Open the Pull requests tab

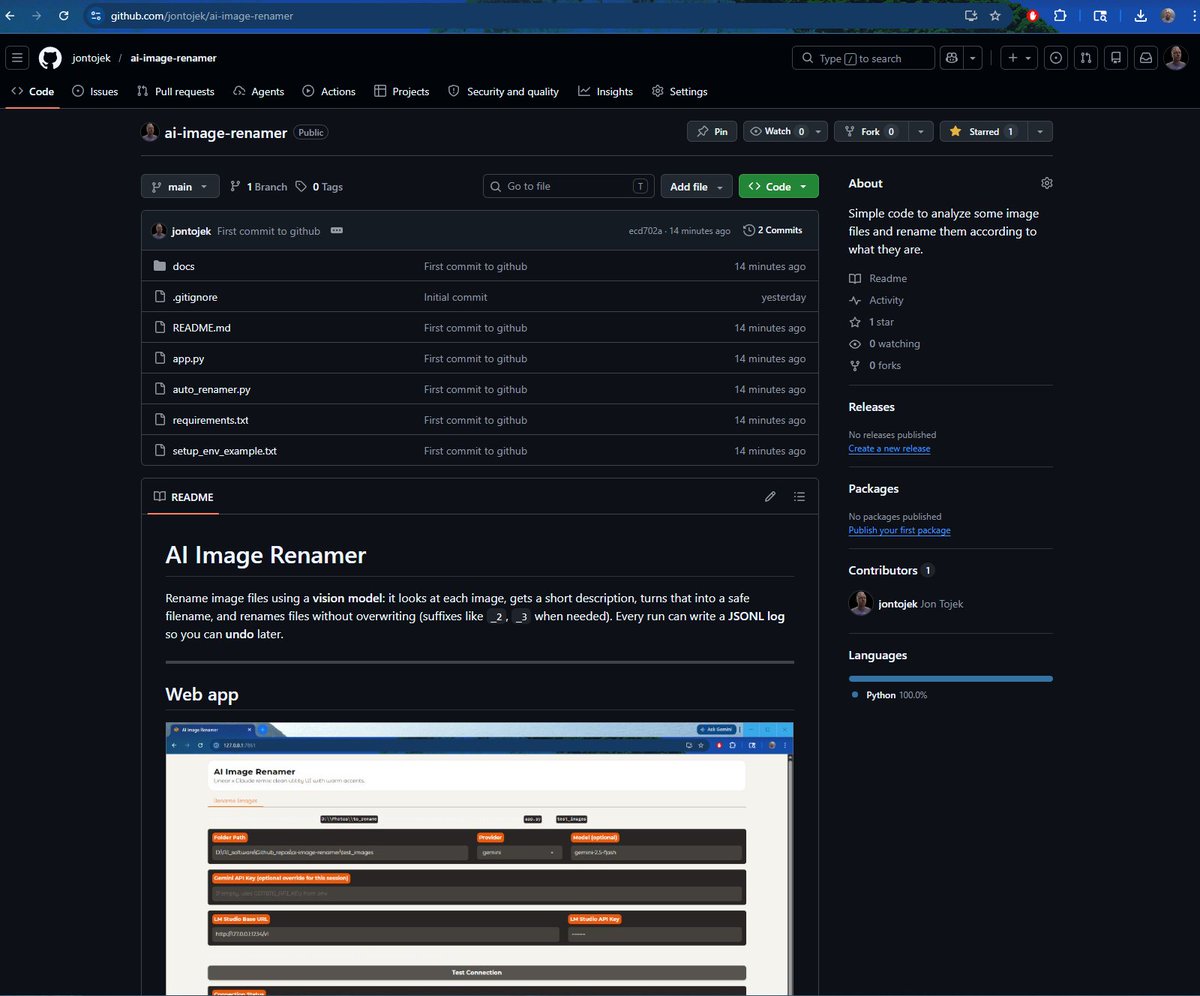click(x=176, y=91)
